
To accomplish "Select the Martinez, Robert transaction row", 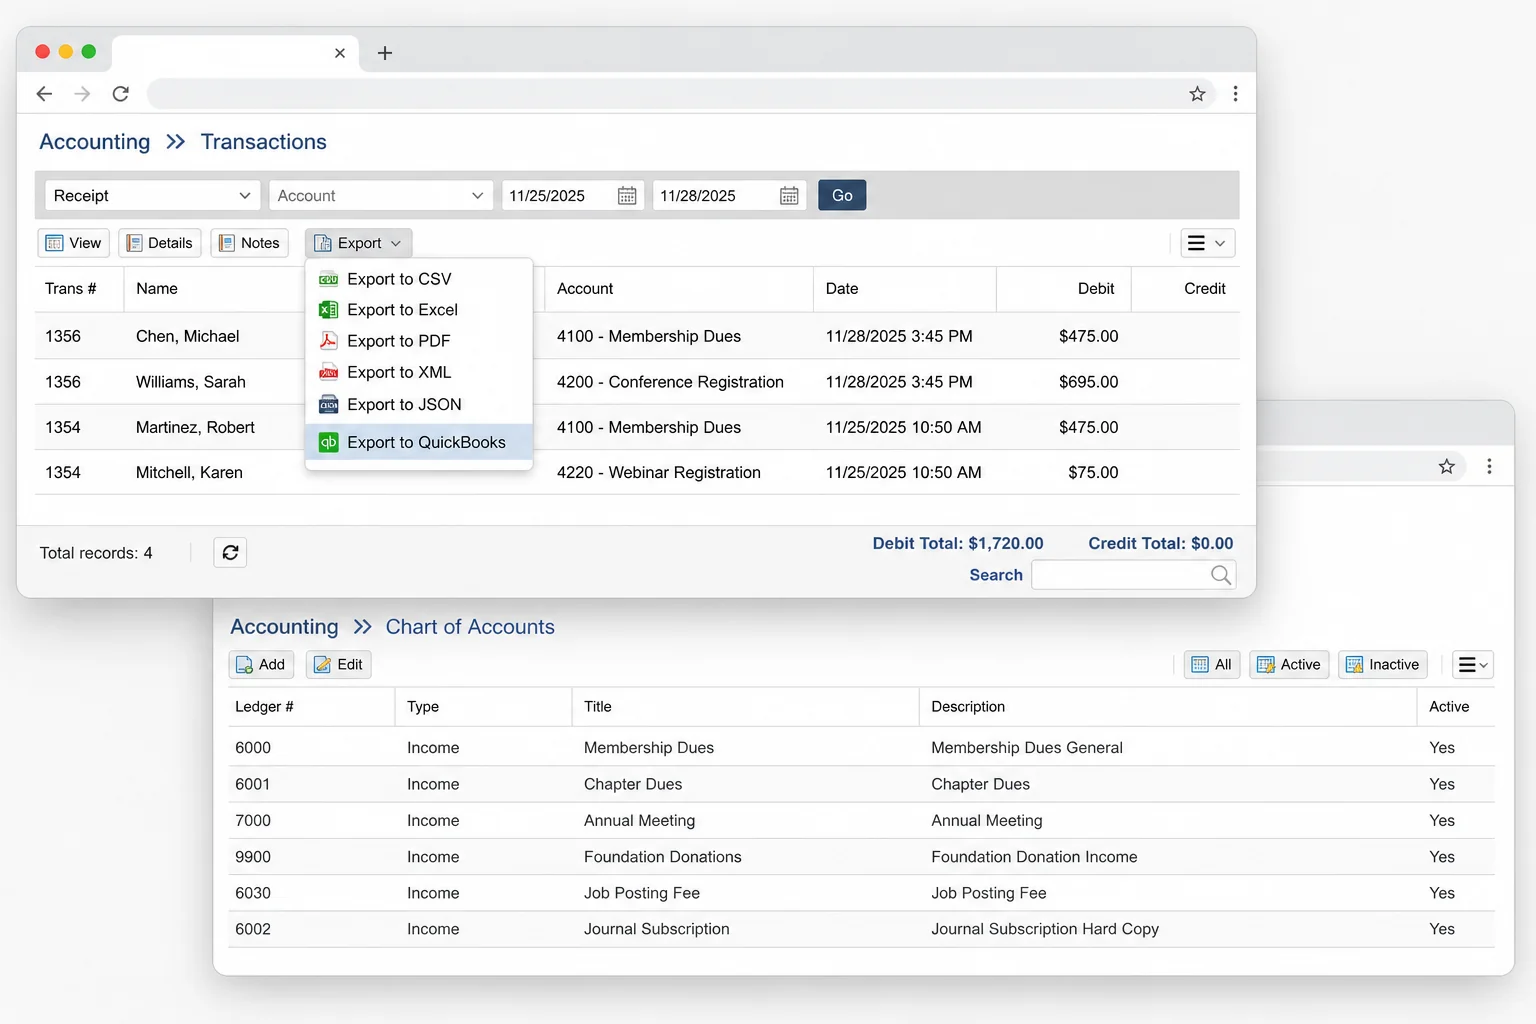I will (637, 427).
